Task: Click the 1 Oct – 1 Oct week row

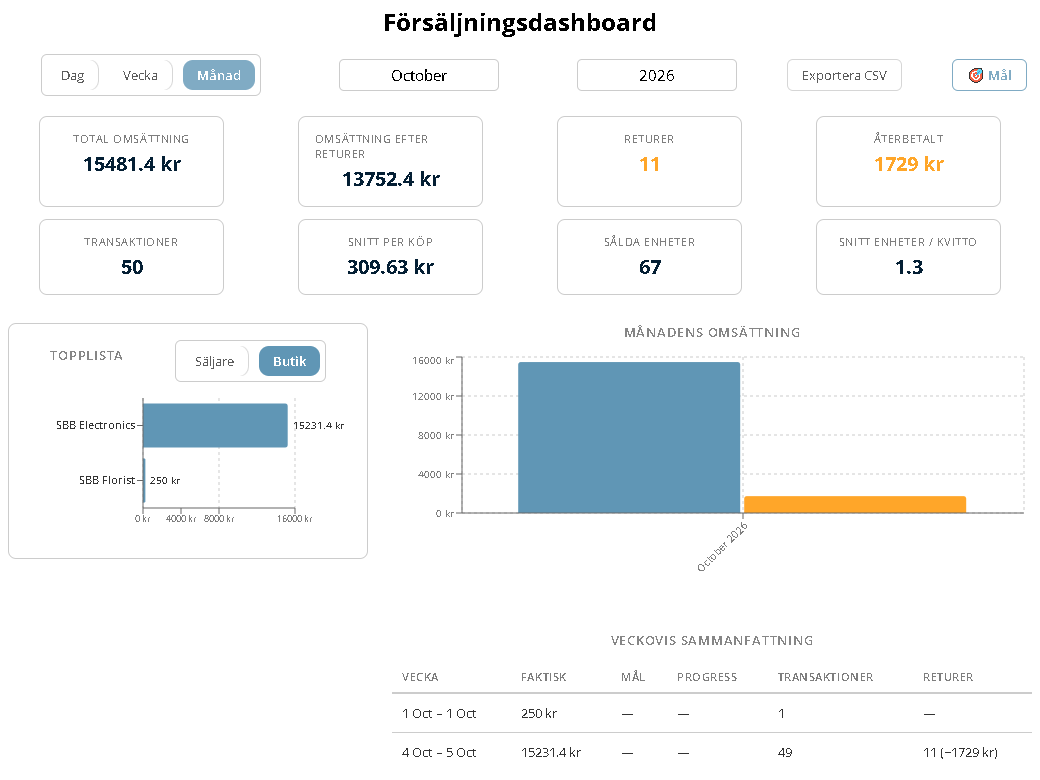Action: 712,714
